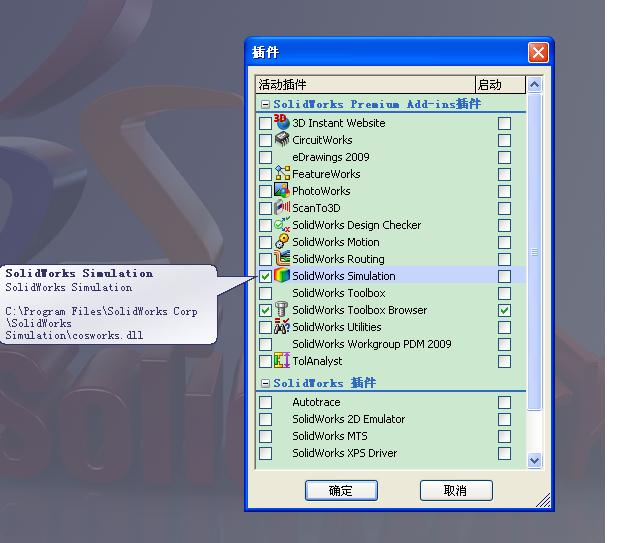Select the SolidWorks Design Checker row text

tap(356, 225)
